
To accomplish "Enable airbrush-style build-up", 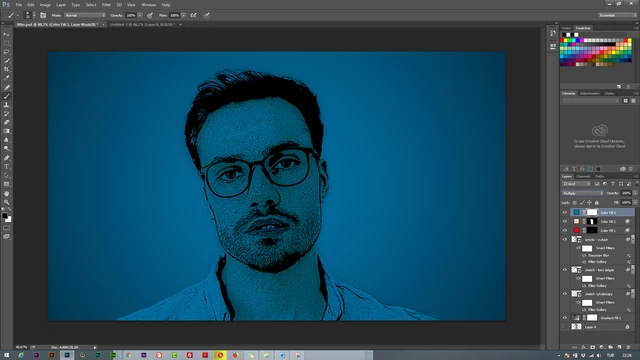I will point(193,15).
